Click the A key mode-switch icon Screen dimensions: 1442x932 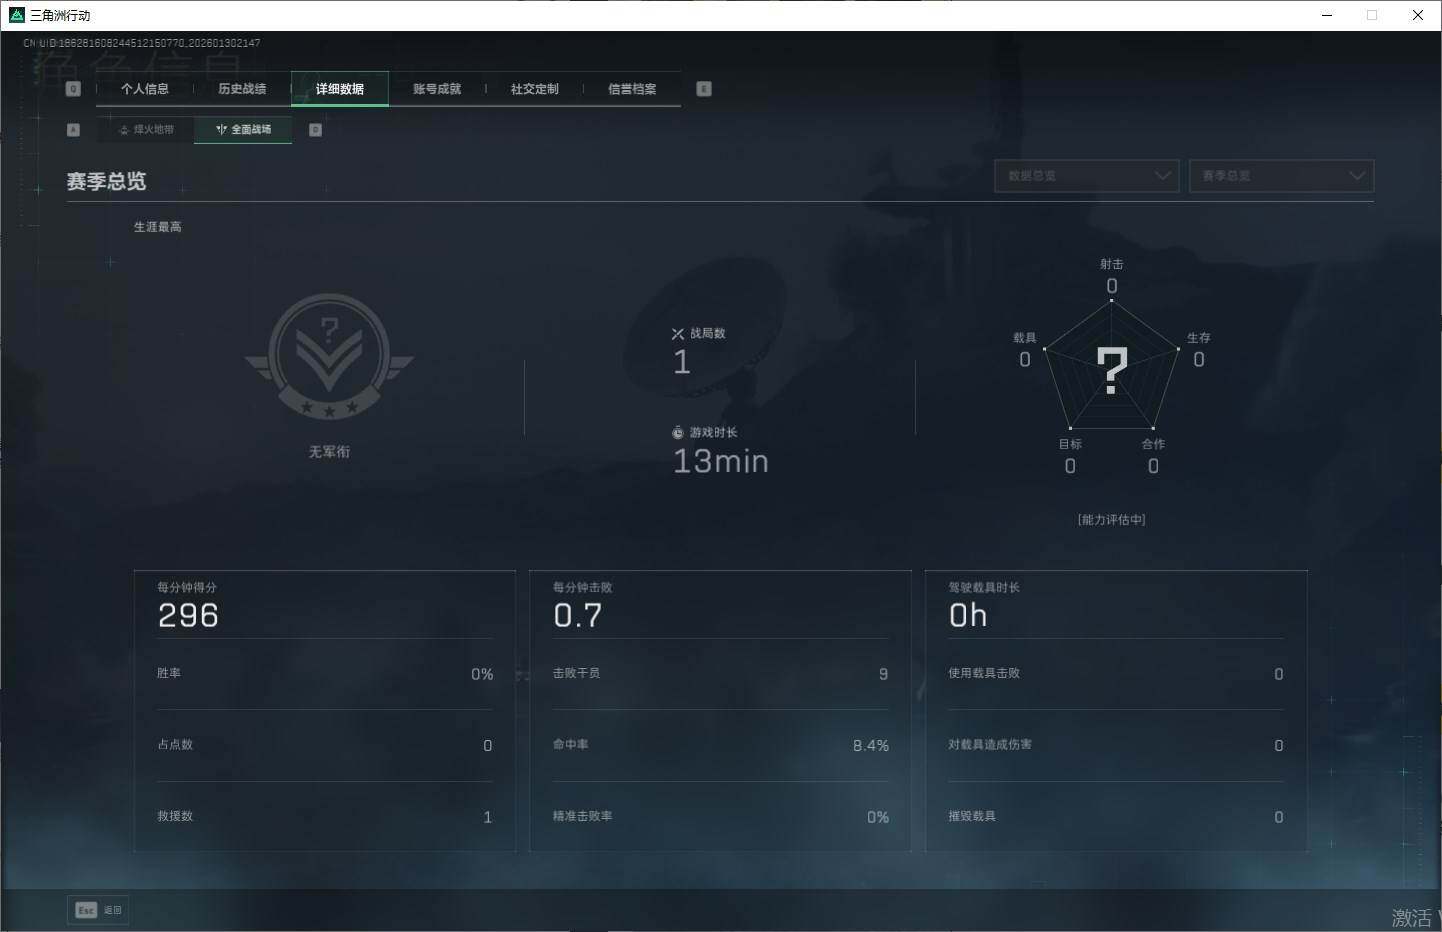coord(73,130)
